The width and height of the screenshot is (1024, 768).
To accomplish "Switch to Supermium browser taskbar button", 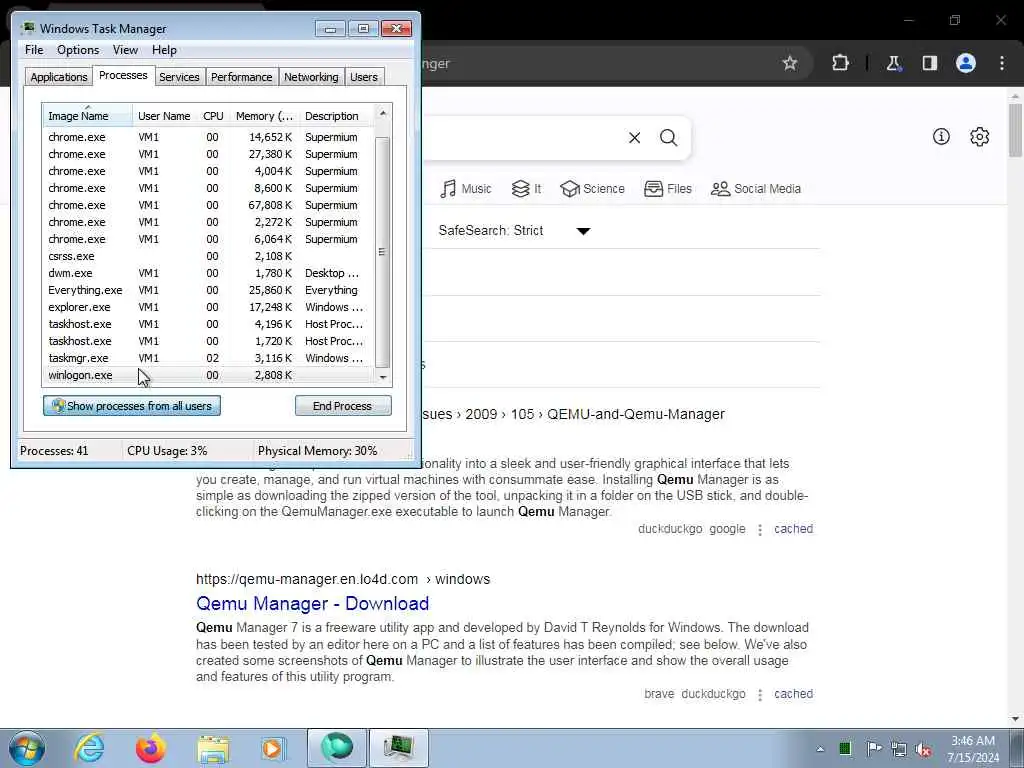I will (336, 748).
